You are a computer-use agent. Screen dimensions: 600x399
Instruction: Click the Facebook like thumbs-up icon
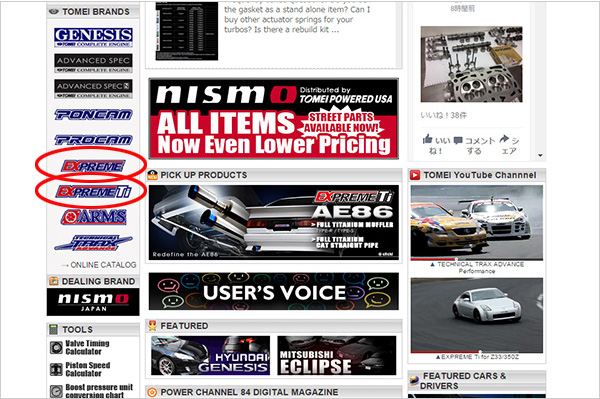[x=427, y=139]
